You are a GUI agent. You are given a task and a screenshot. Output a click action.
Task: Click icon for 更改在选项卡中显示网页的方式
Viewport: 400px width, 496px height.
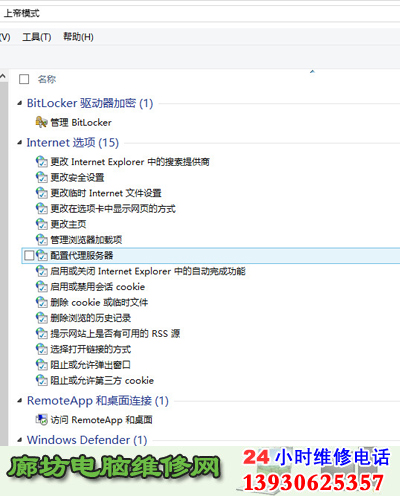[42, 209]
